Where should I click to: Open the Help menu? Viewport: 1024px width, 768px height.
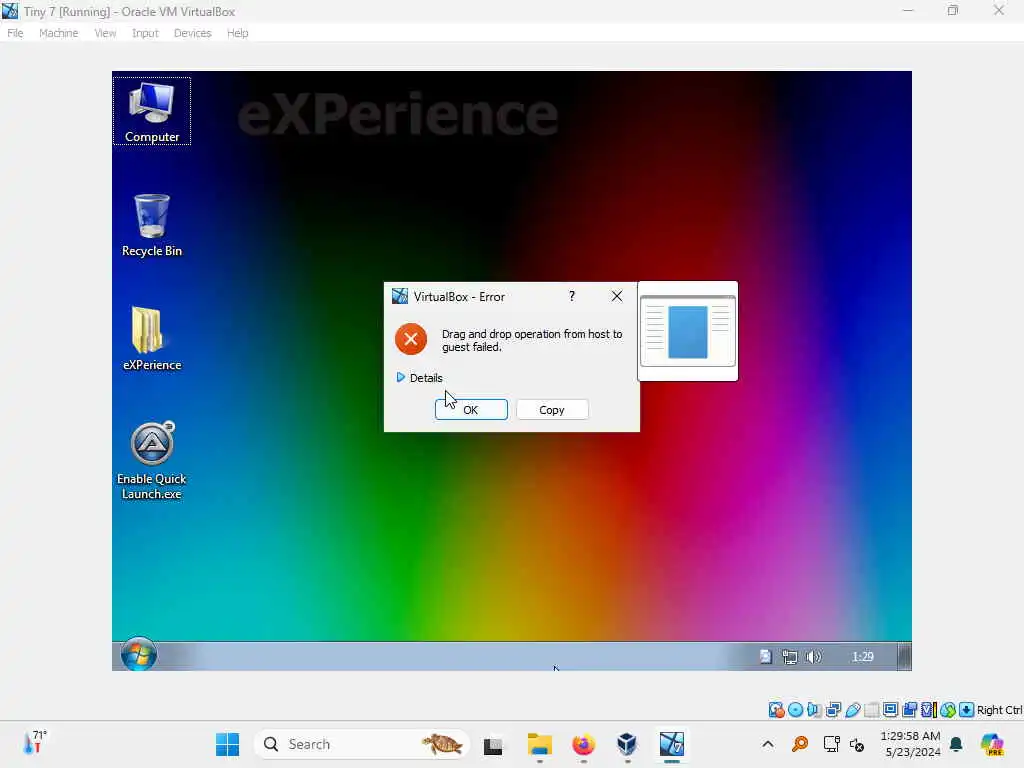click(x=237, y=33)
